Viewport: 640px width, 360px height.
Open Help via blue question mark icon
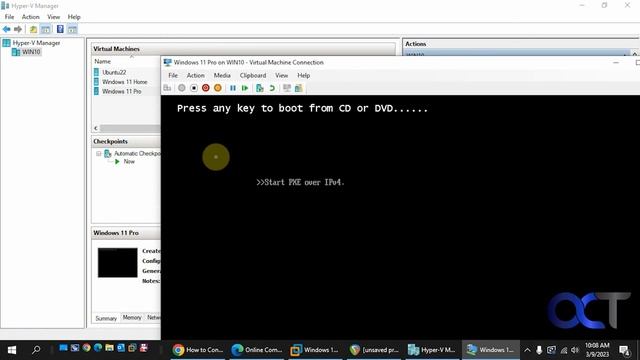tap(60, 29)
